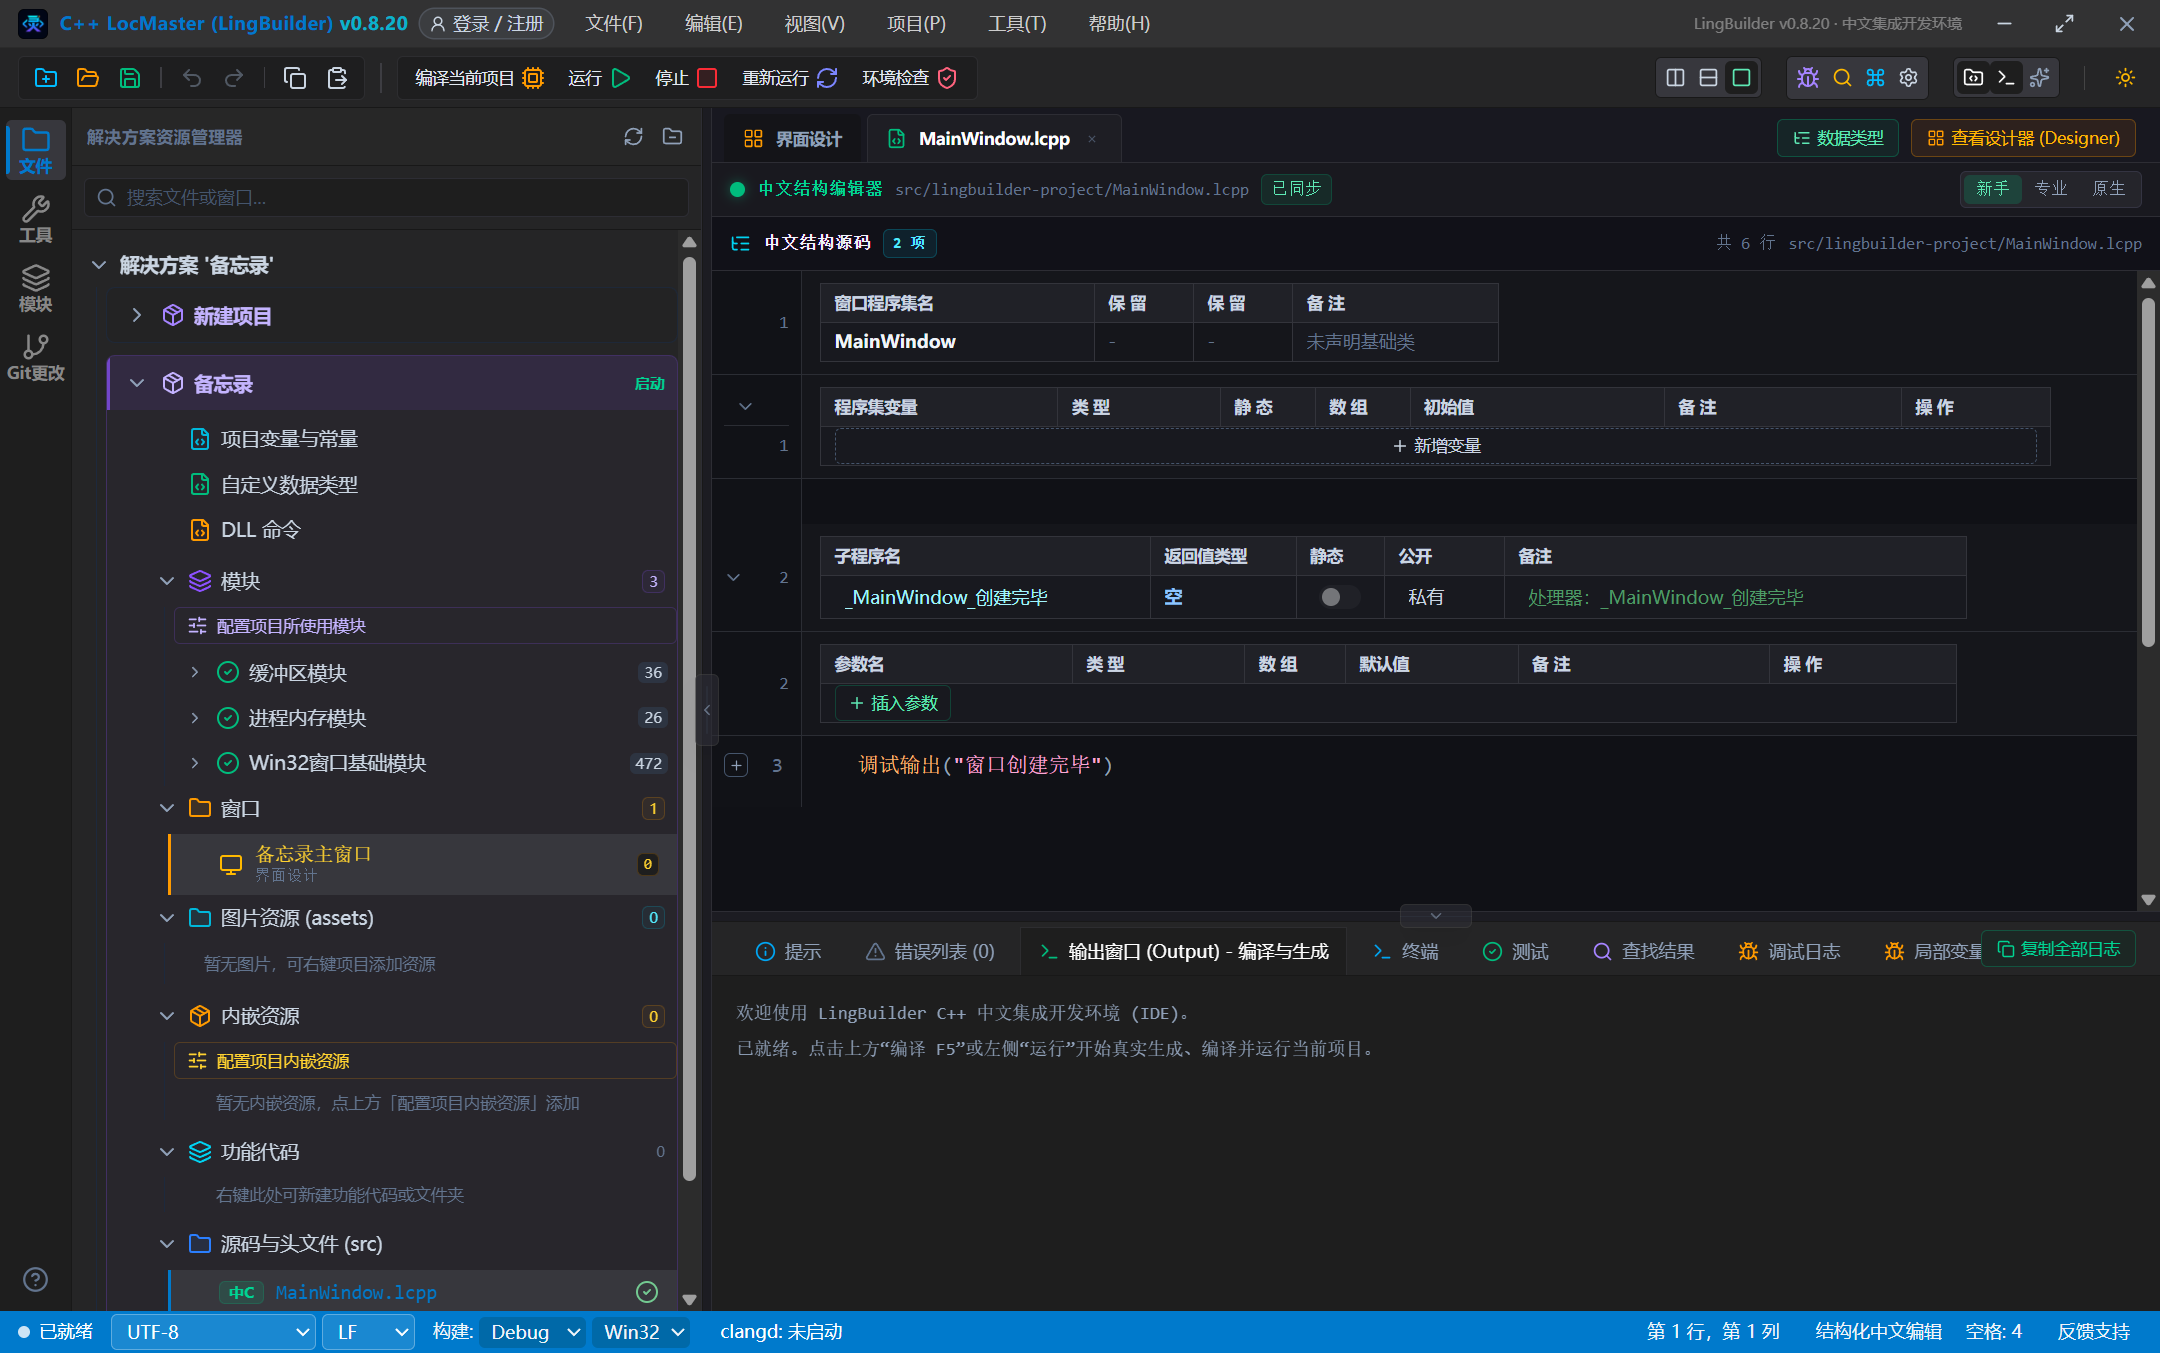Open the terminal prompt toolbar icon
Image resolution: width=2160 pixels, height=1353 pixels.
coord(2006,78)
